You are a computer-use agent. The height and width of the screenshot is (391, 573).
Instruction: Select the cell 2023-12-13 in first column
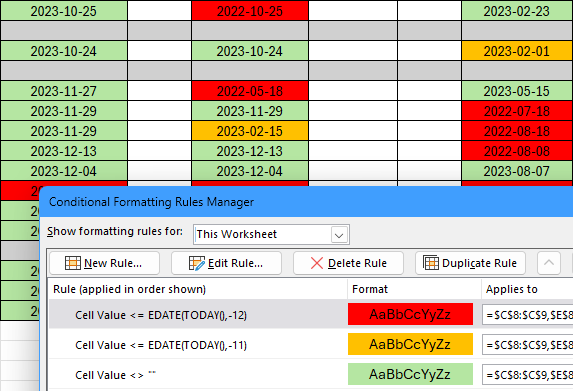tap(64, 151)
